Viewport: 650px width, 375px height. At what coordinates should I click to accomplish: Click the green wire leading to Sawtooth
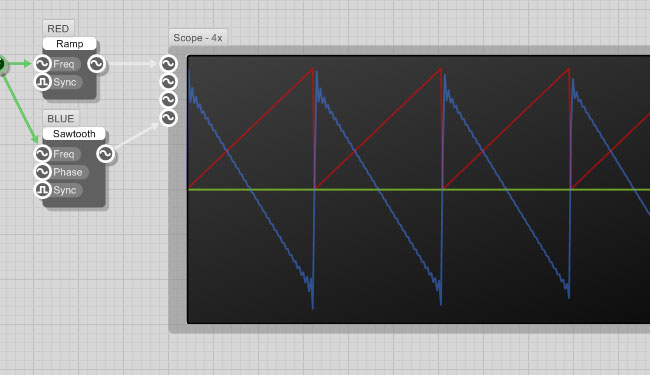coord(20,109)
